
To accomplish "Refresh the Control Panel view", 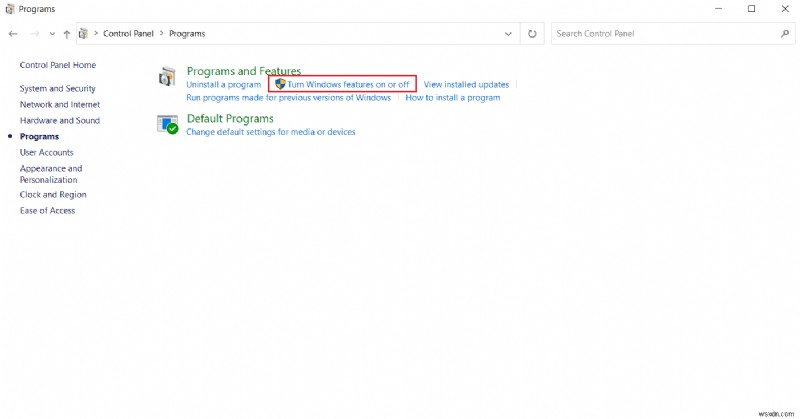I will pos(532,34).
